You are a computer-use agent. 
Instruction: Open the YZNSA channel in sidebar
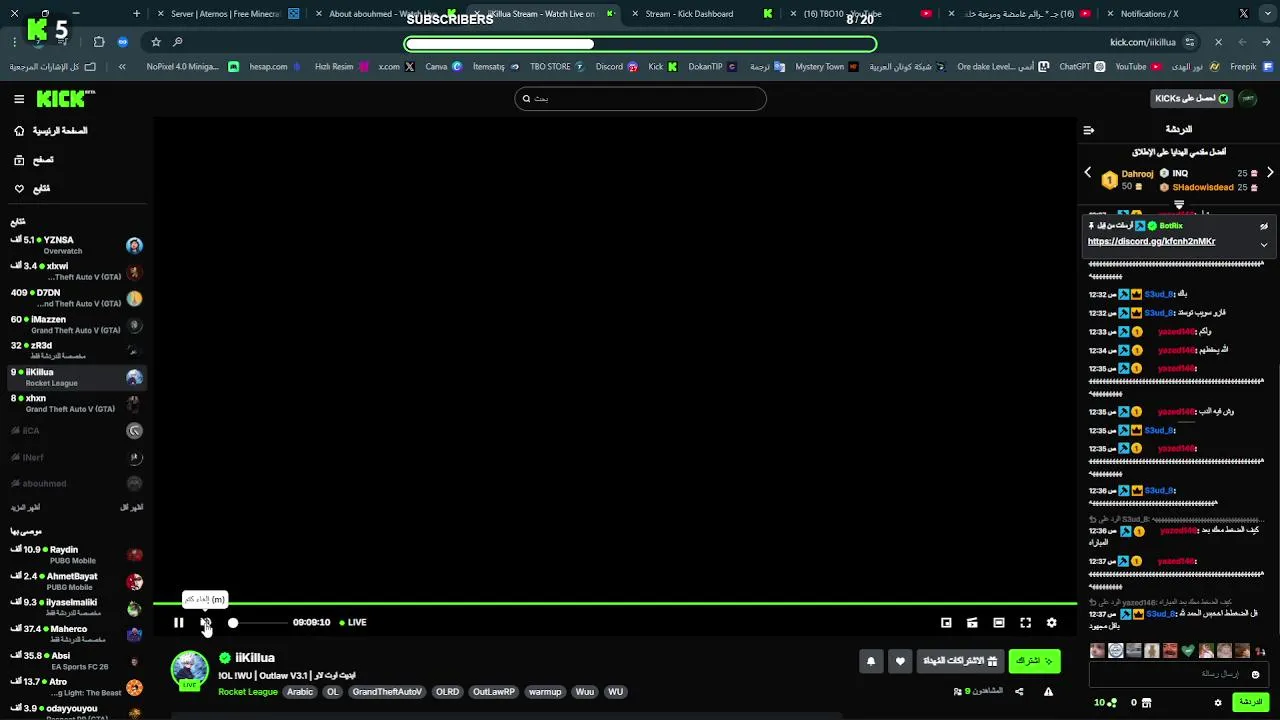click(x=77, y=245)
